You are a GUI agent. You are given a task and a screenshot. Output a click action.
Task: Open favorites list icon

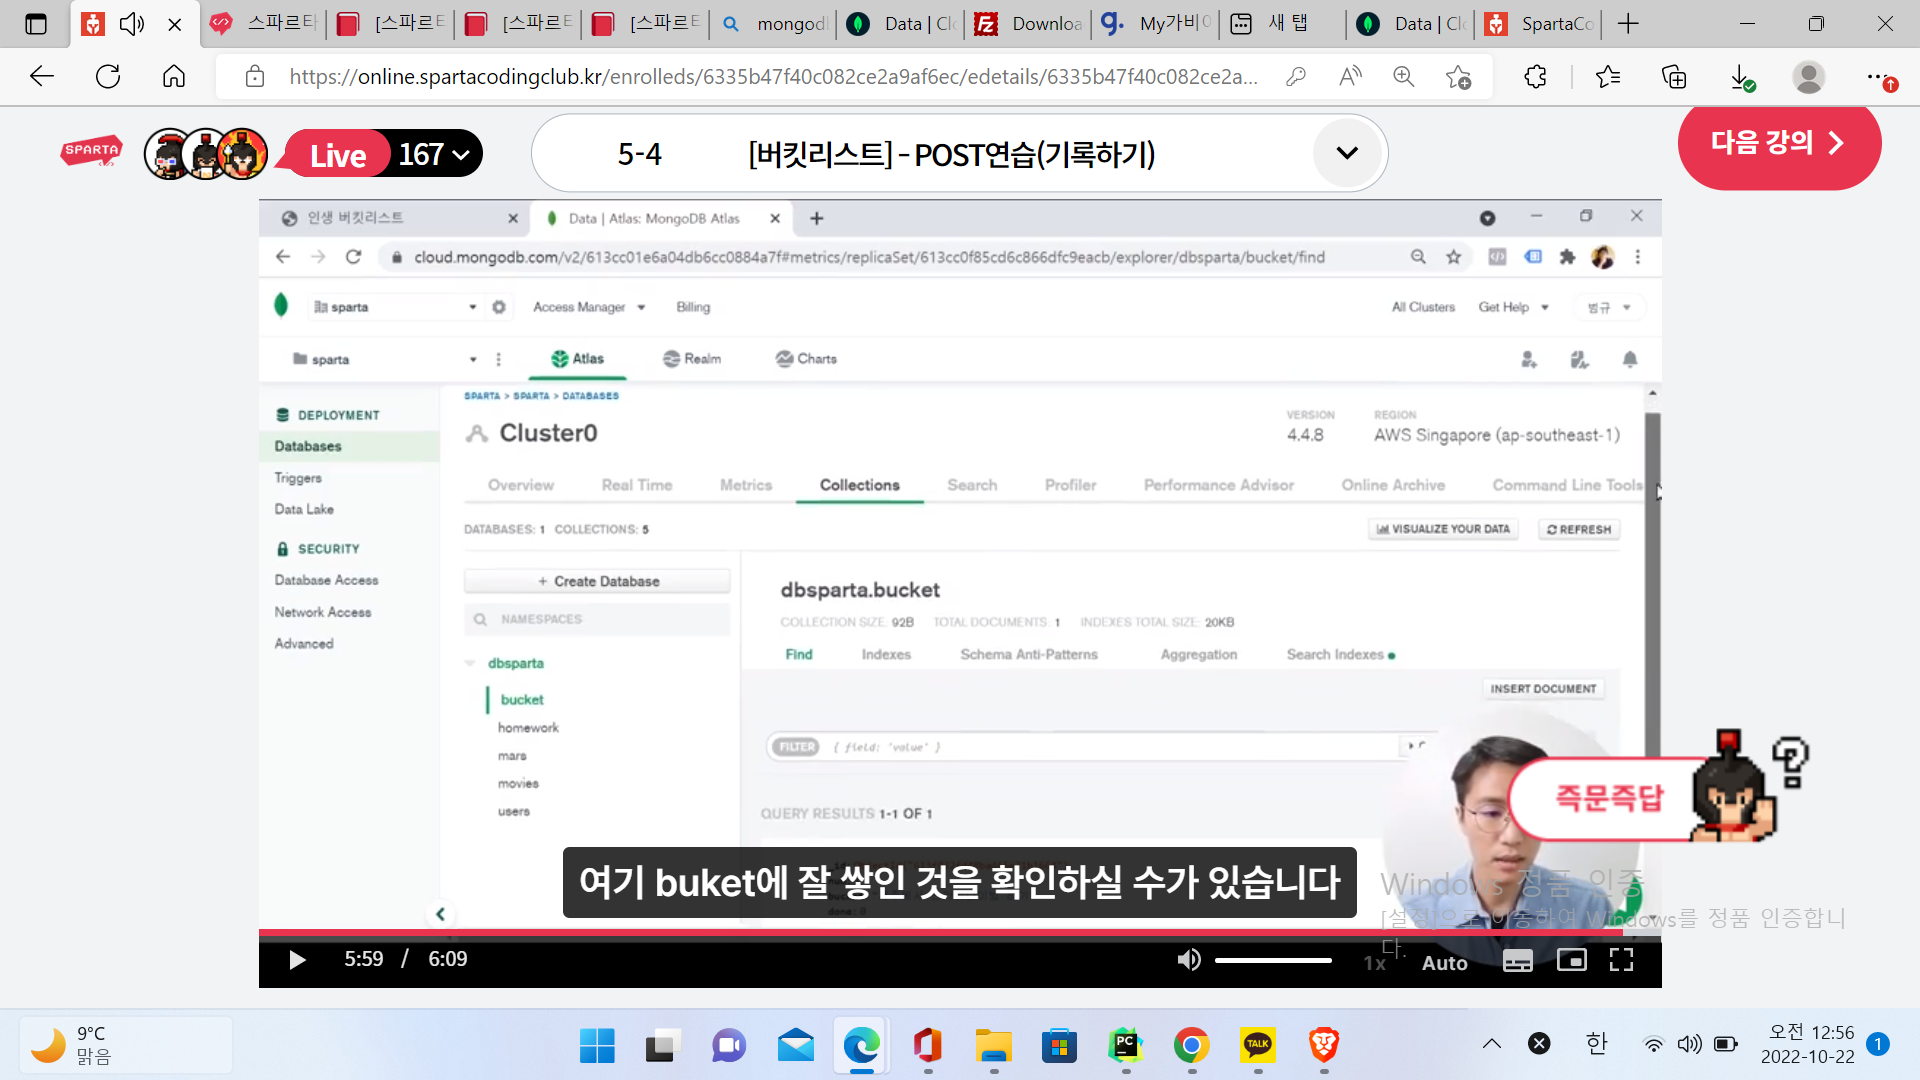pyautogui.click(x=1608, y=76)
